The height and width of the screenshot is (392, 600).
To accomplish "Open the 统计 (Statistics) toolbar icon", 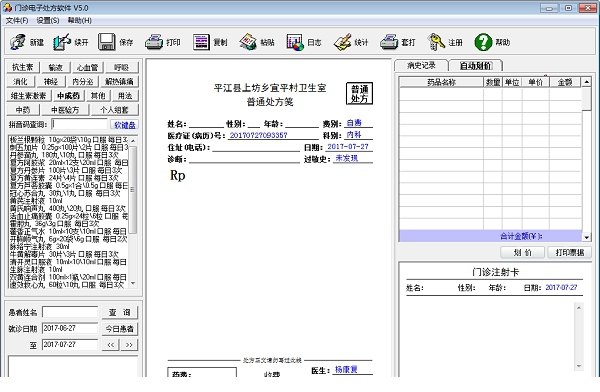I will [342, 42].
